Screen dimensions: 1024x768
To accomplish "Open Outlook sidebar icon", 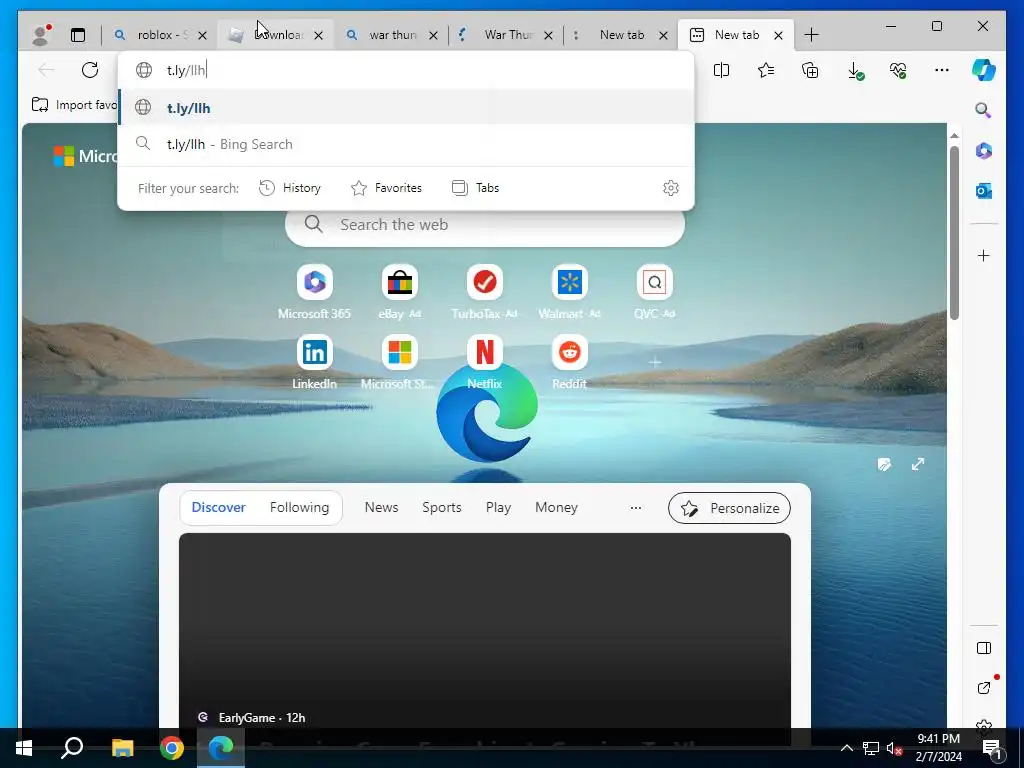I will (x=984, y=191).
